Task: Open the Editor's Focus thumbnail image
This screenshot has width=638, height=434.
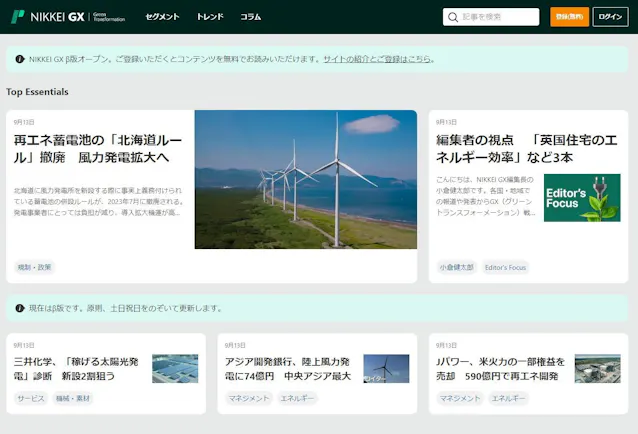Action: 582,198
